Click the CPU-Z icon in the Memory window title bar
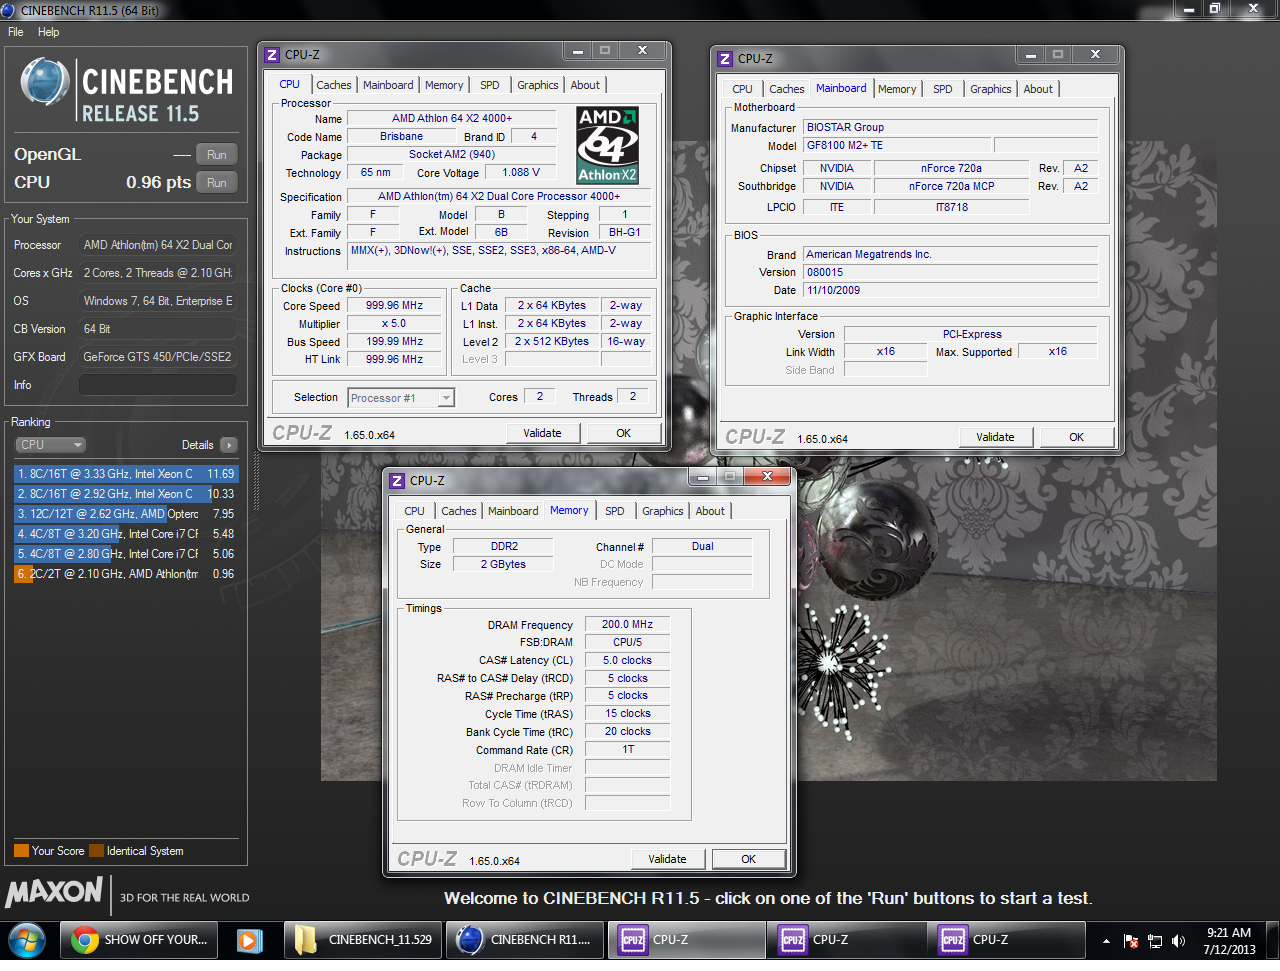This screenshot has width=1280, height=971. point(397,481)
